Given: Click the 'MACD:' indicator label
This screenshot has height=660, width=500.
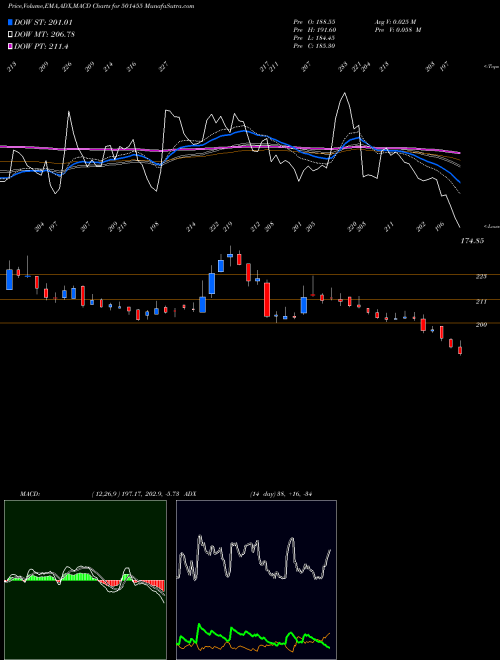Looking at the screenshot, I should (x=30, y=494).
